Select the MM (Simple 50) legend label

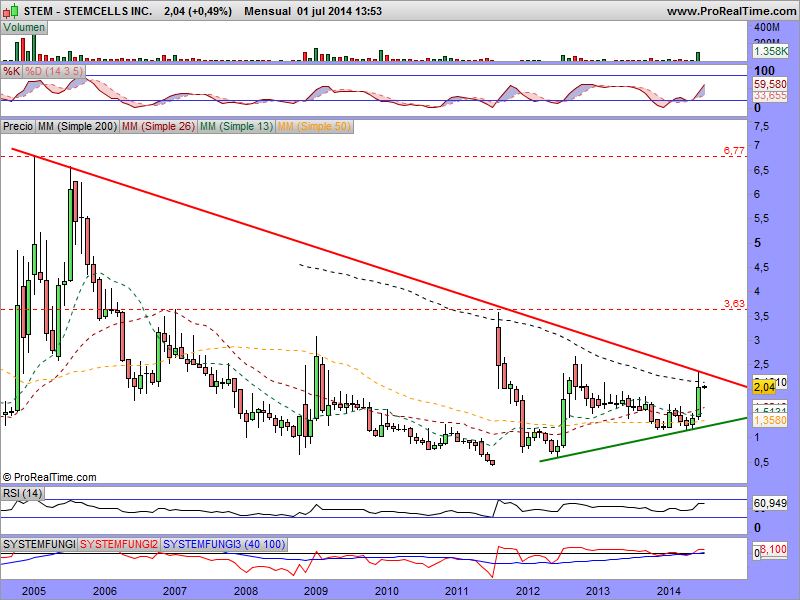pyautogui.click(x=314, y=126)
